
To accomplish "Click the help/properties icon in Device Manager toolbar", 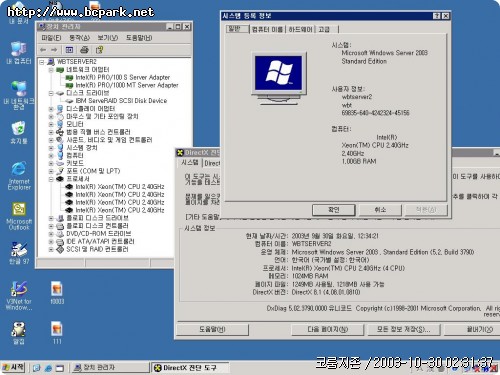I will (99, 50).
